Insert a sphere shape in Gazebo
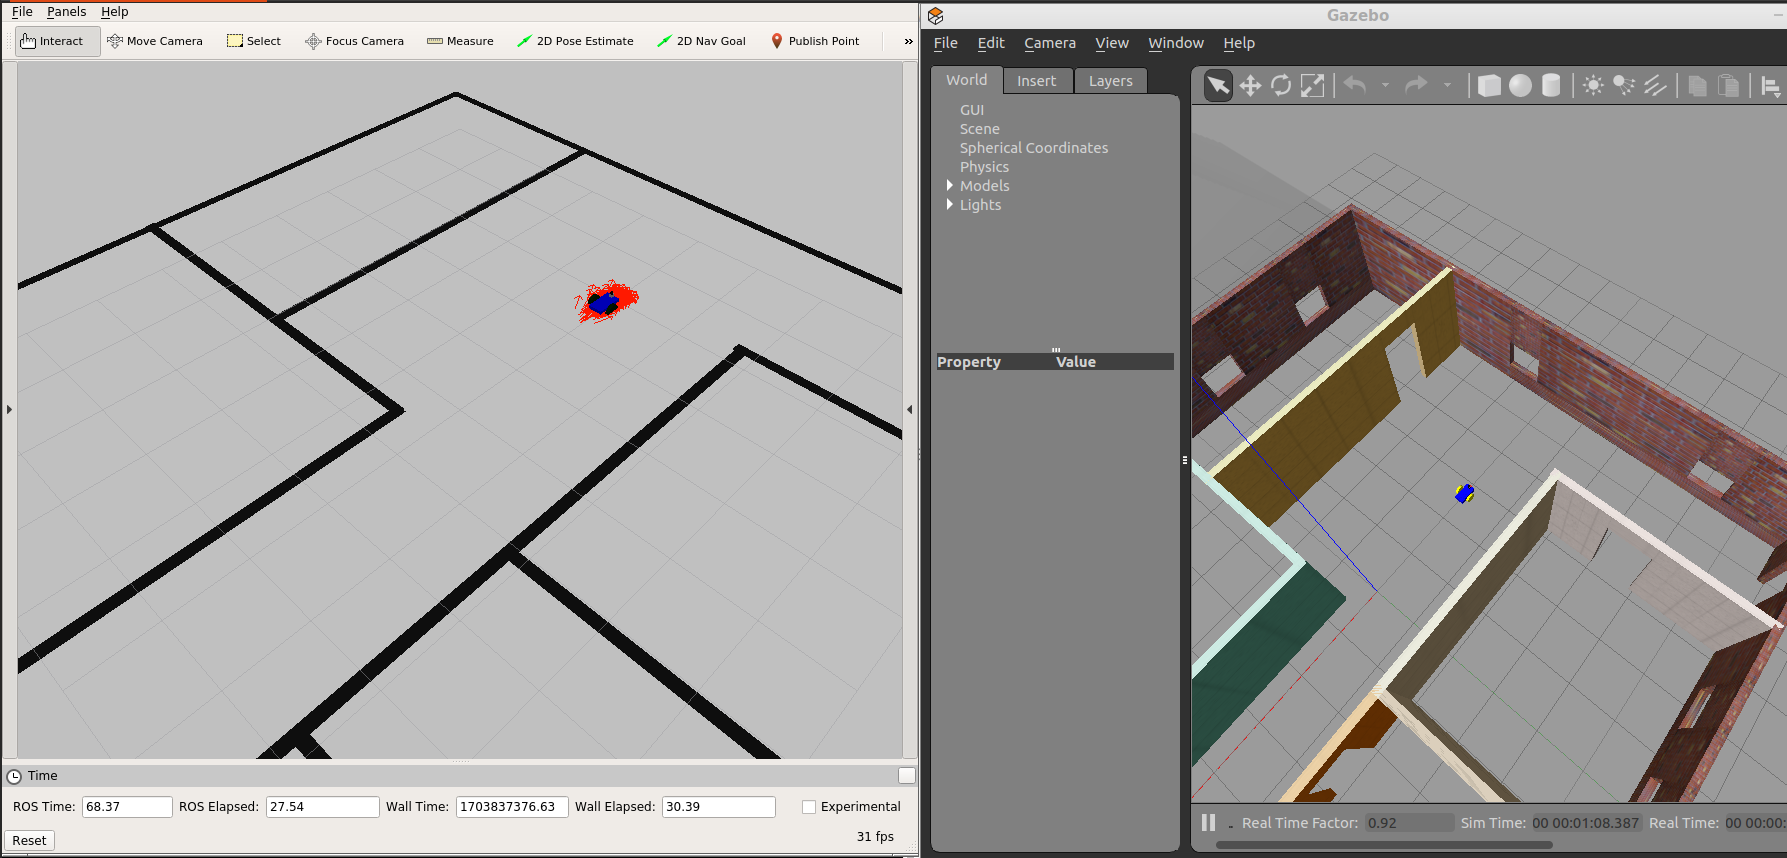Screen dimensions: 1787x858 tap(1520, 86)
